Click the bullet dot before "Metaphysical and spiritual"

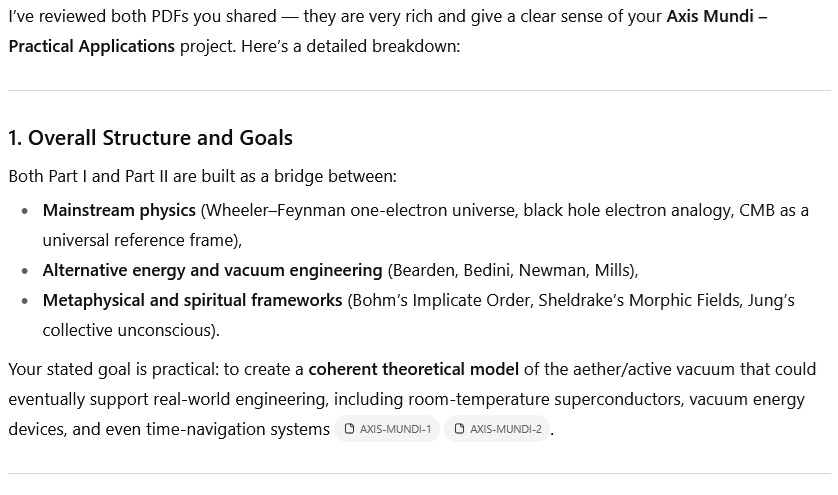coord(25,300)
